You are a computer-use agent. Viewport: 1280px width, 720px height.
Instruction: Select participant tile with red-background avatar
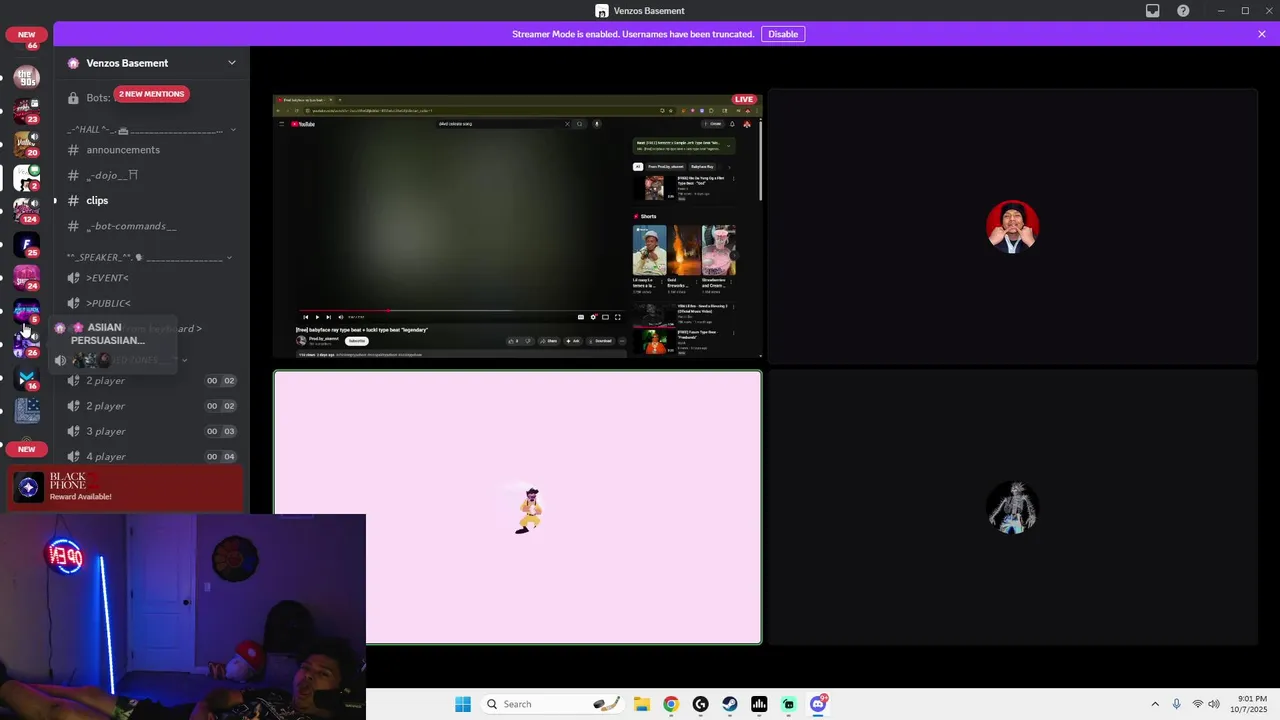1013,226
